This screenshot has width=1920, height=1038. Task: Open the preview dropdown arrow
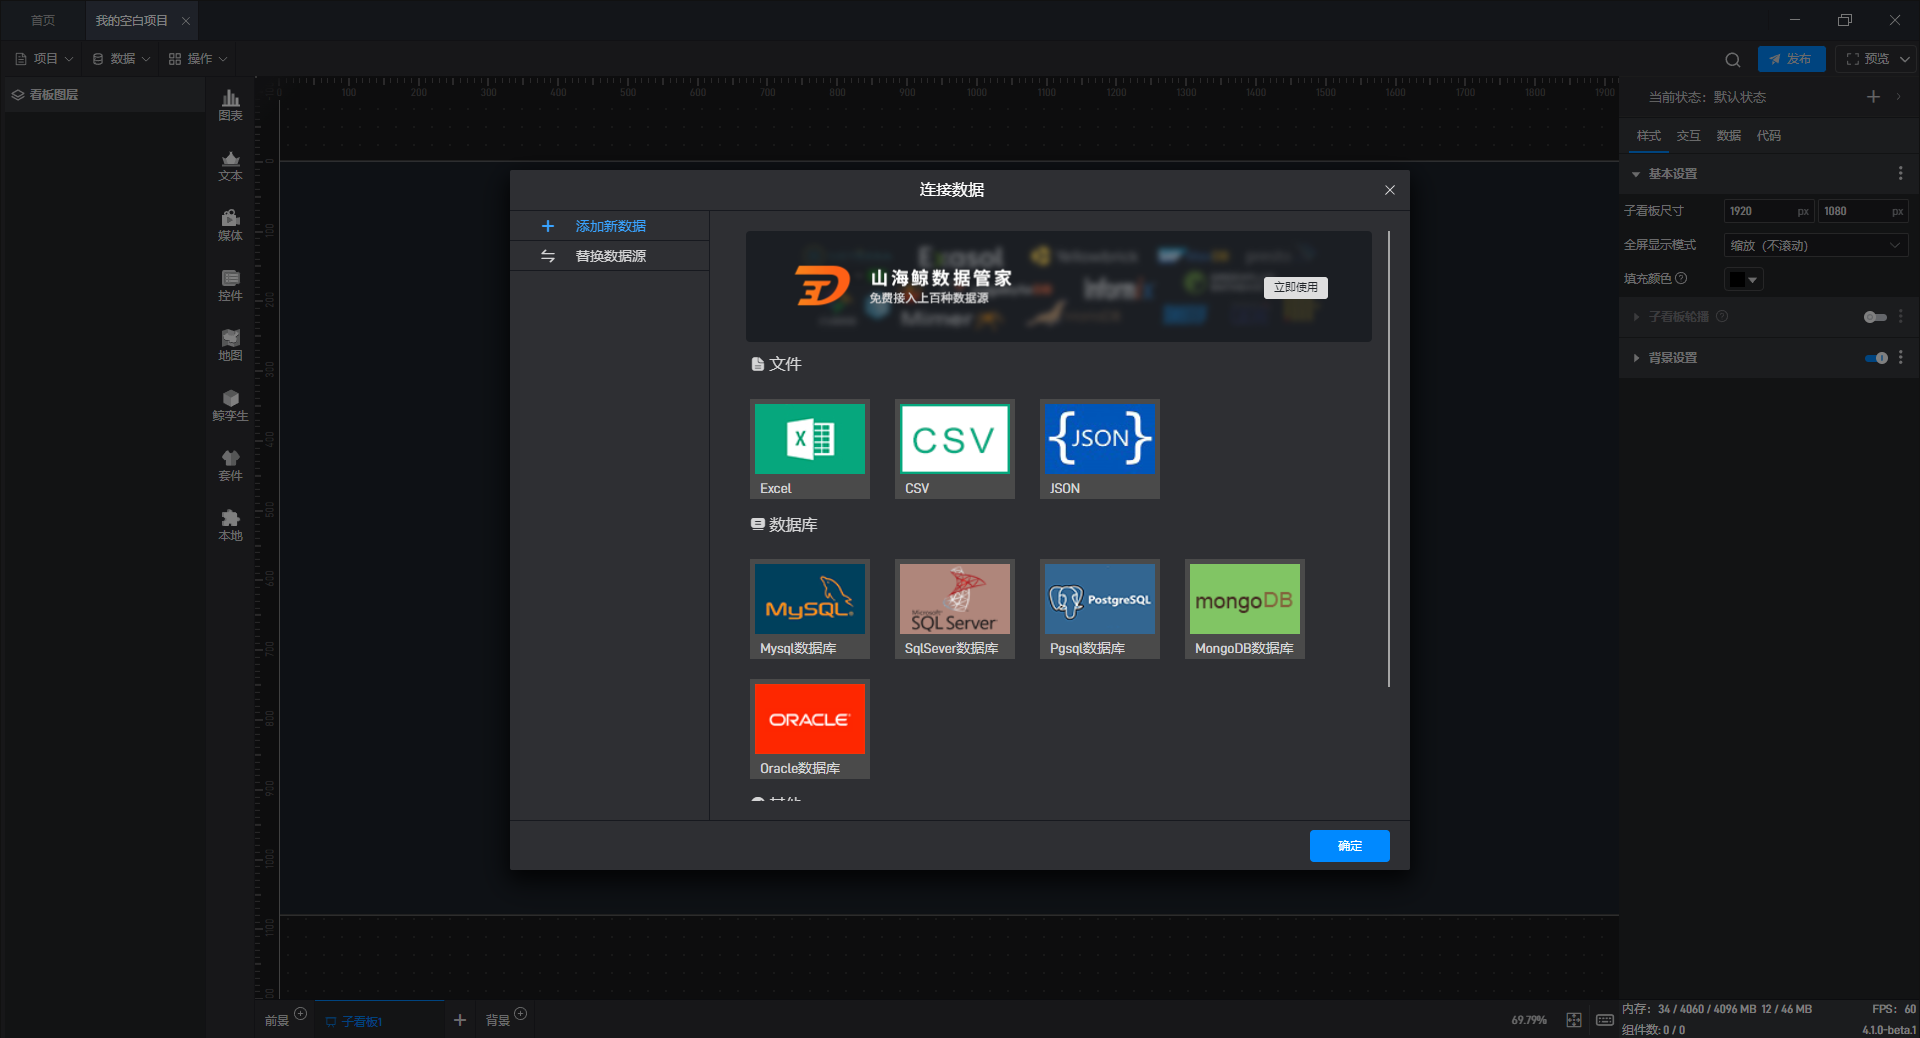[1905, 59]
